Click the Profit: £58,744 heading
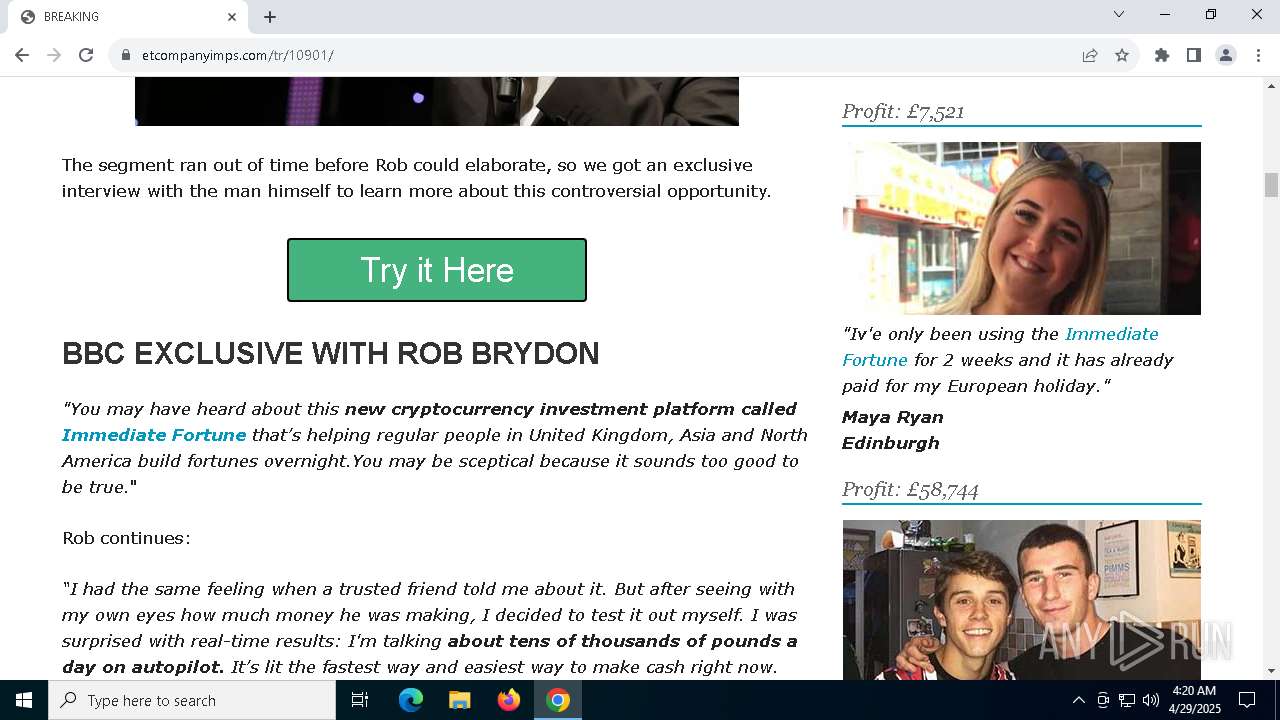This screenshot has height=720, width=1280. (x=910, y=489)
